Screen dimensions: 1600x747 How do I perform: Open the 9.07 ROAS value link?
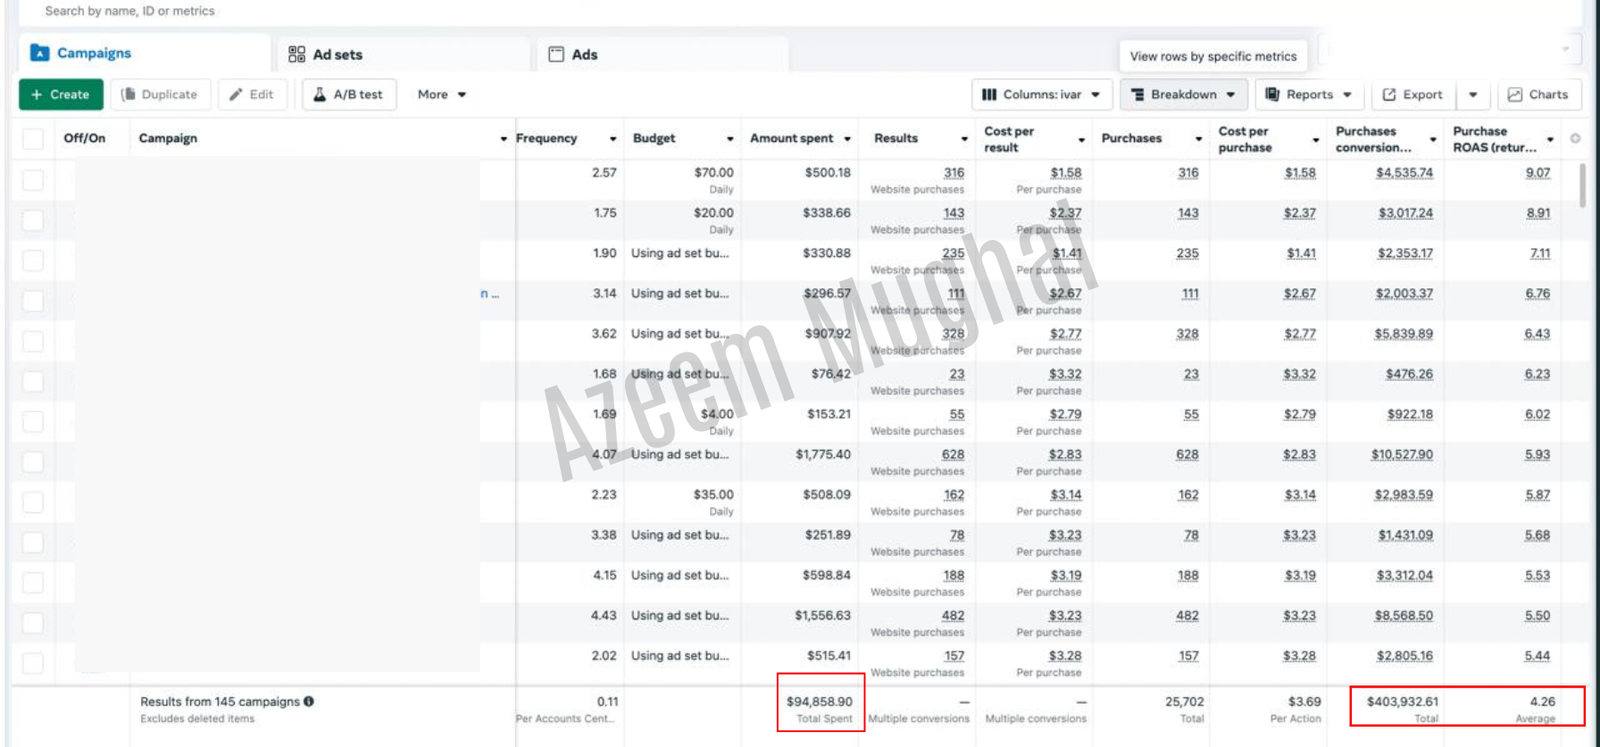point(1537,173)
